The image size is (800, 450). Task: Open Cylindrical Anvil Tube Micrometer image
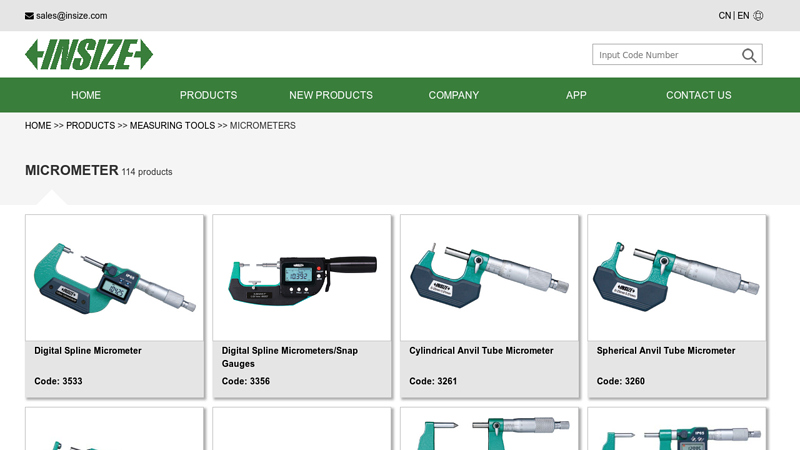point(489,278)
